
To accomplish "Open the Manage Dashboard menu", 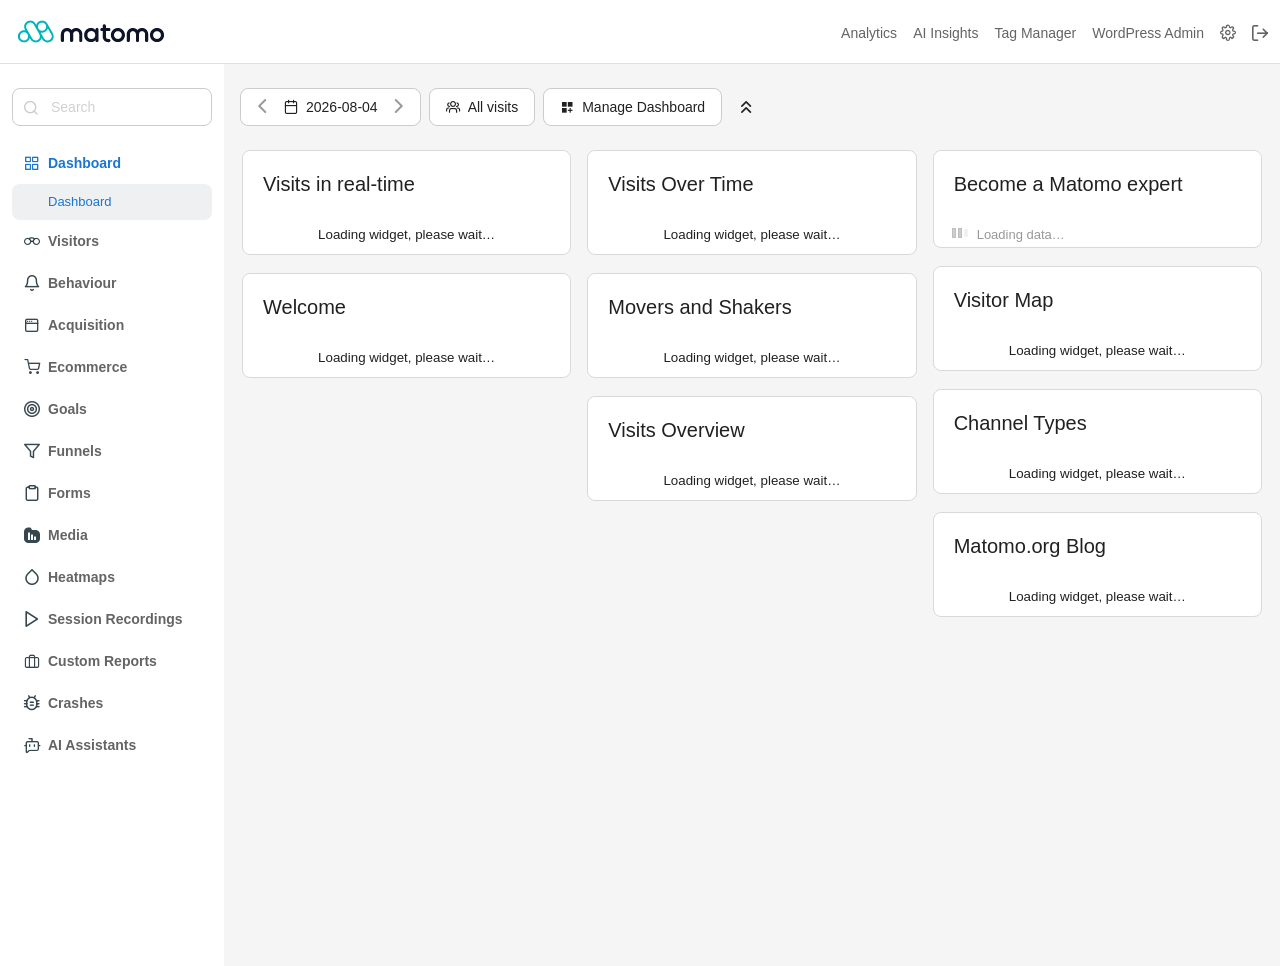I will click(632, 107).
